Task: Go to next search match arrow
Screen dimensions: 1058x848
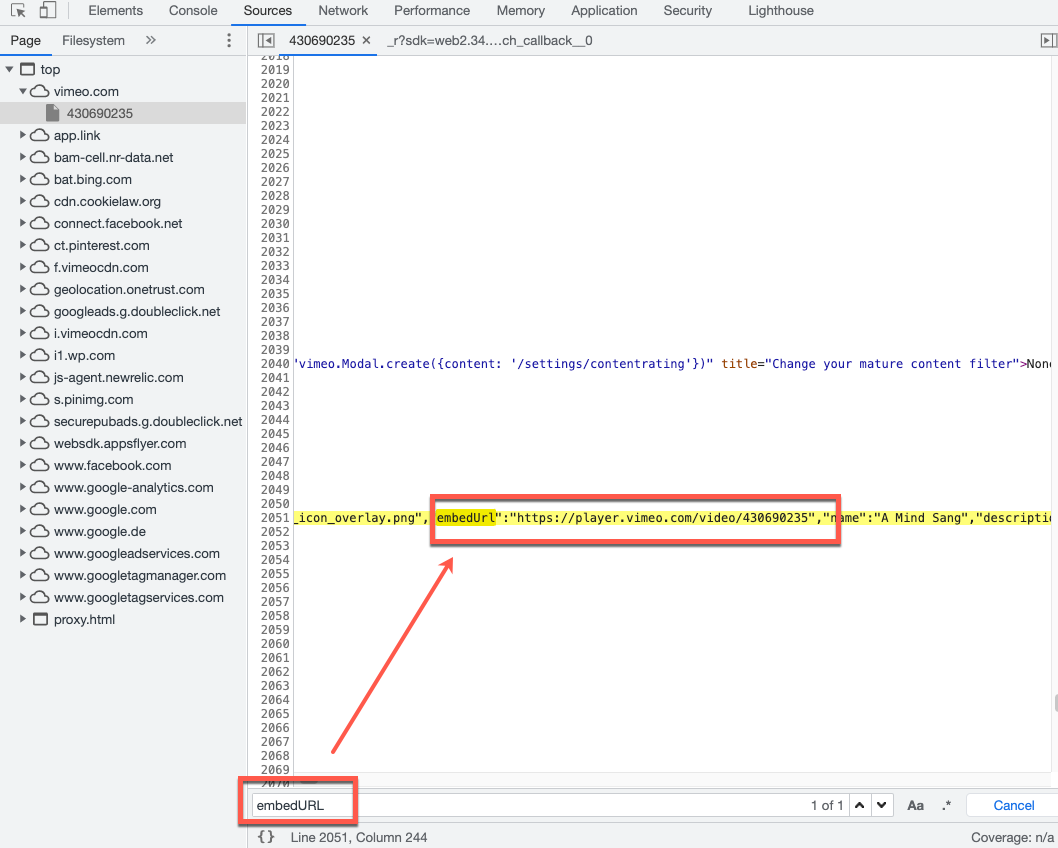Action: click(881, 805)
